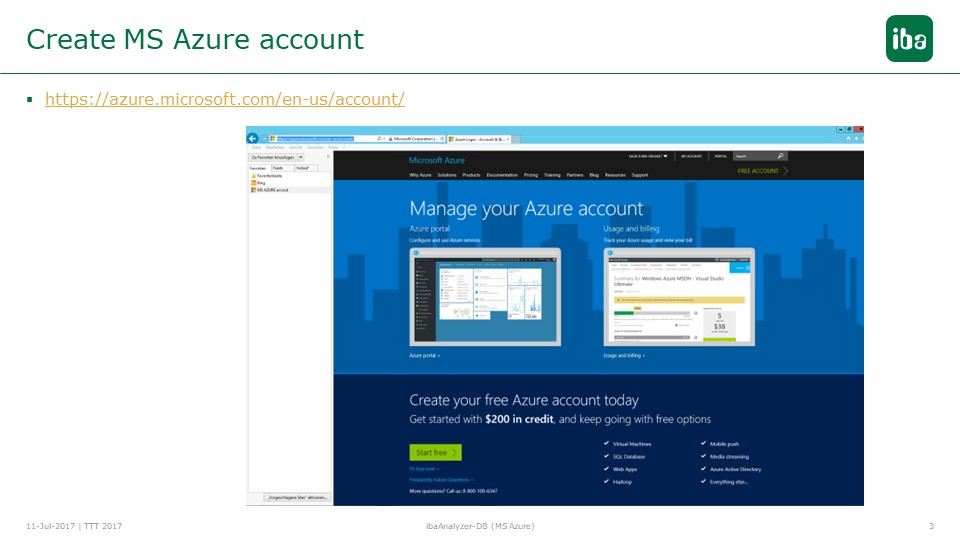
Task: Open the Azure portal > link
Action: [424, 355]
